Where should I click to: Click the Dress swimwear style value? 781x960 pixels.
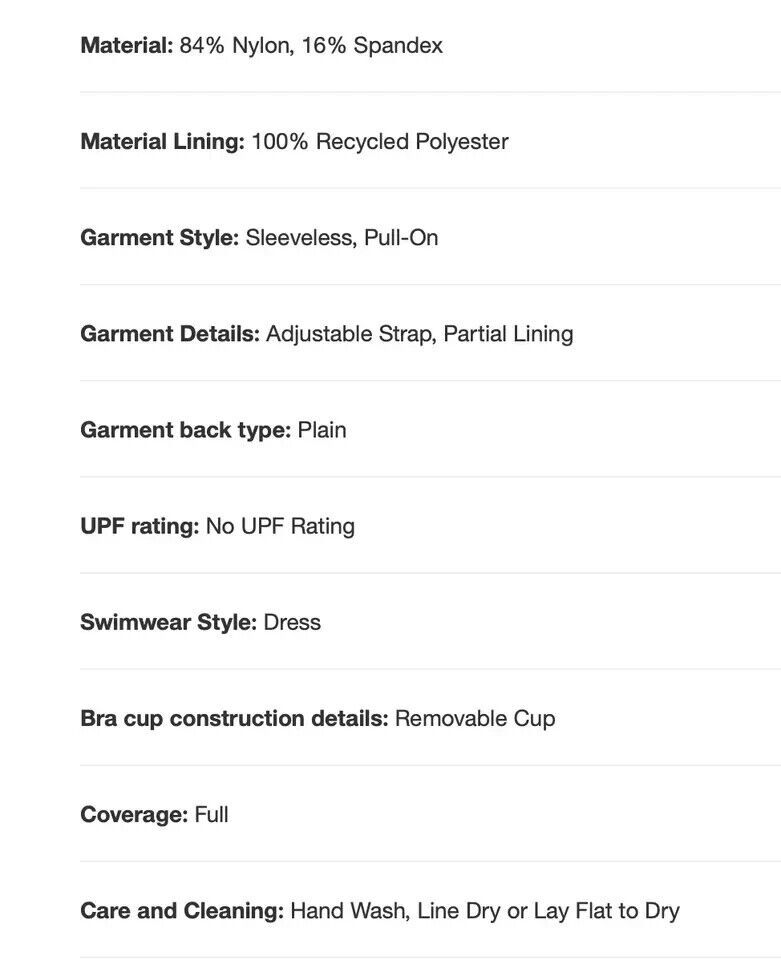tap(292, 622)
